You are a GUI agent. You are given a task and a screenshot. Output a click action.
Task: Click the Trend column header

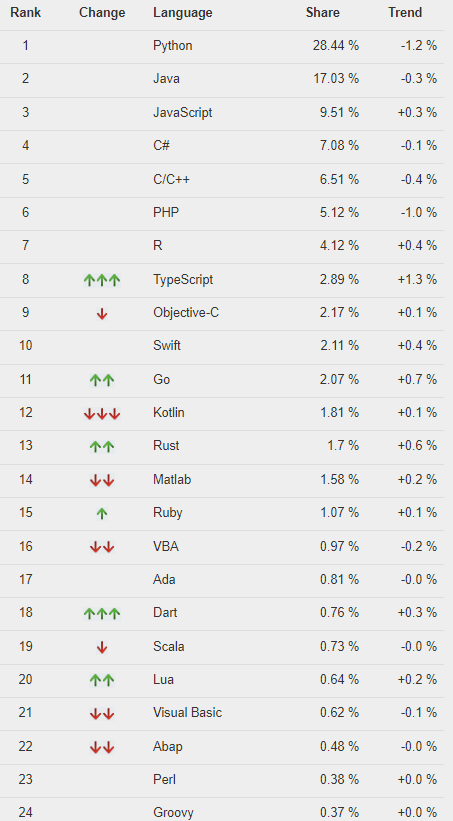click(405, 13)
